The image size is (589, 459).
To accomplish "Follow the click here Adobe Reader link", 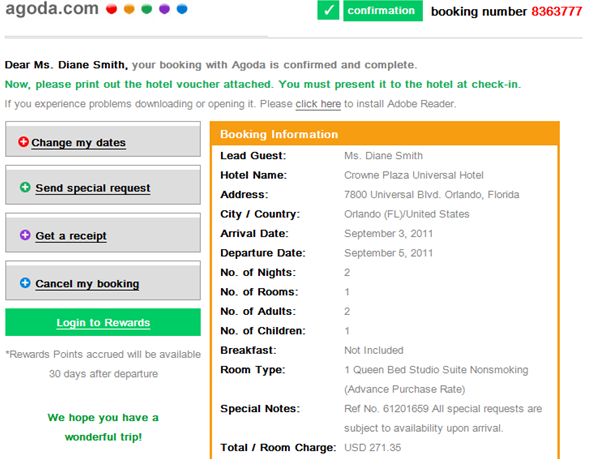I will (318, 104).
